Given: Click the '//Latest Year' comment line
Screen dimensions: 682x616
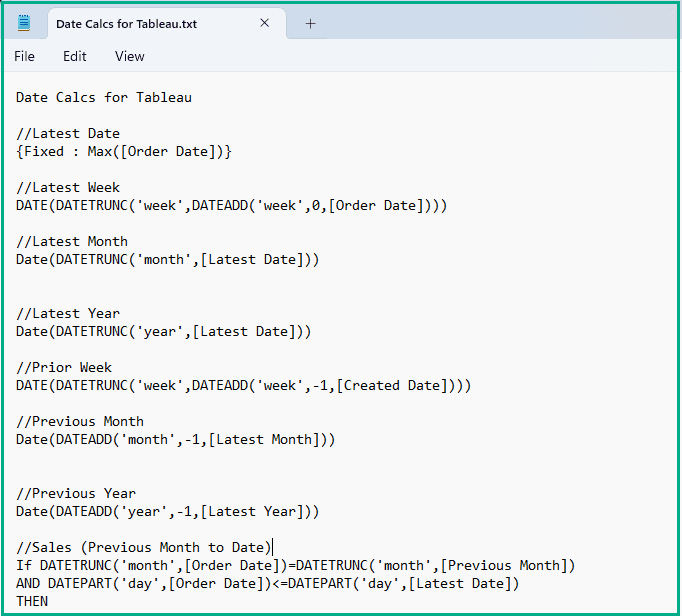Looking at the screenshot, I should tap(68, 314).
